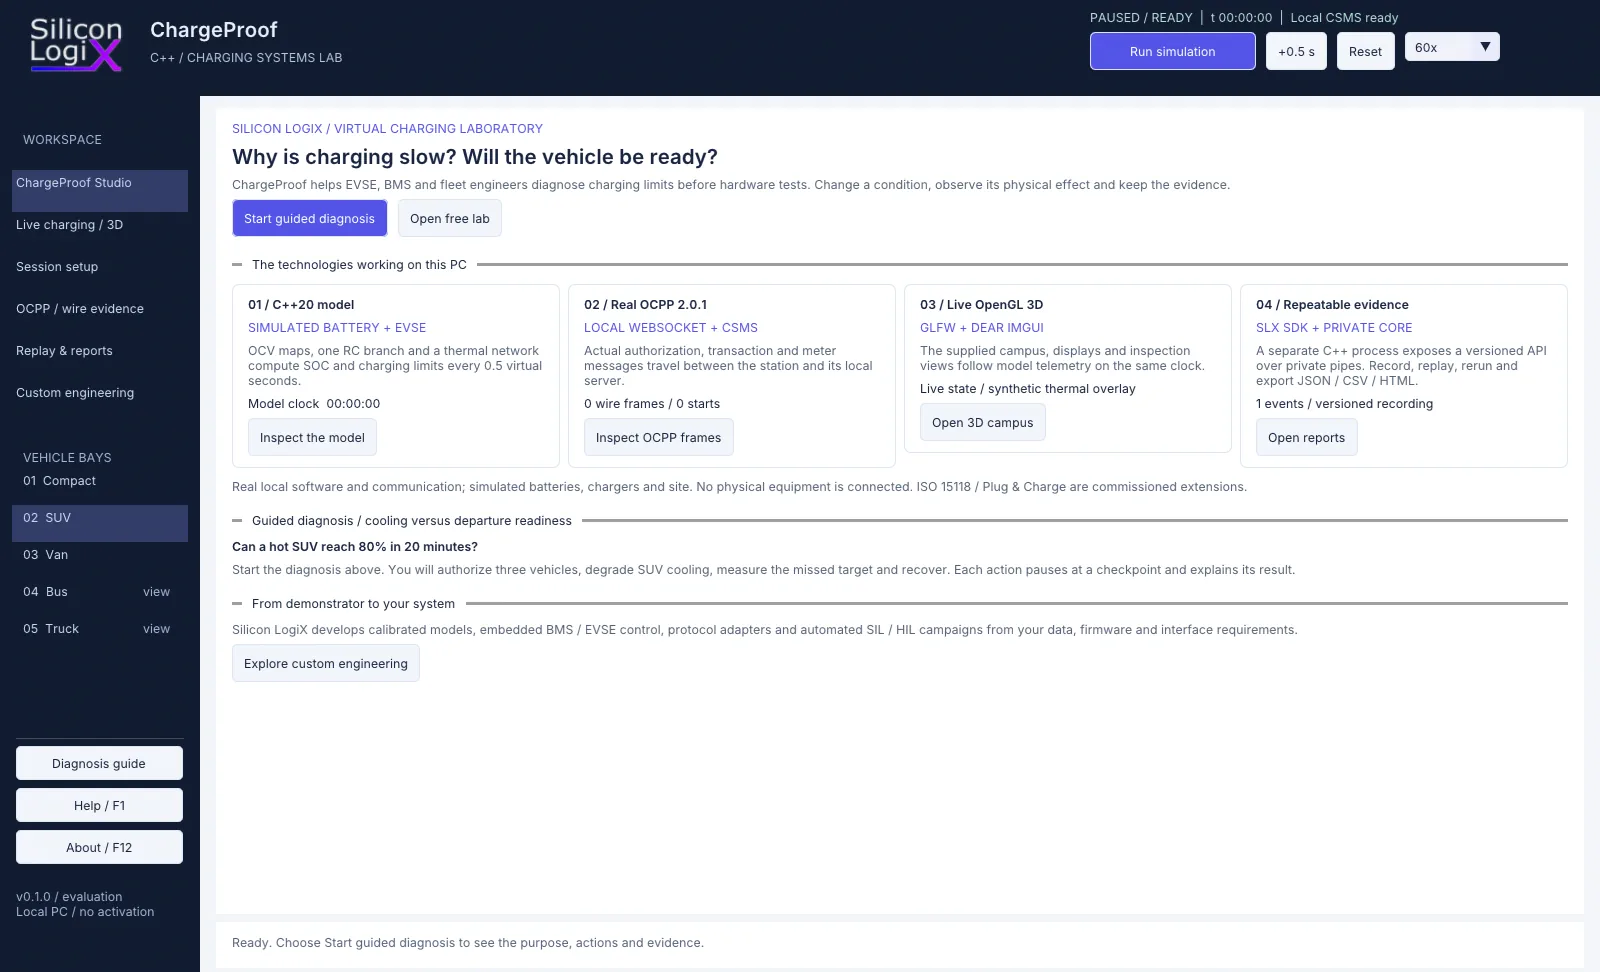Select vehicle bay 04 Bus
The image size is (1600, 972).
[x=45, y=592]
